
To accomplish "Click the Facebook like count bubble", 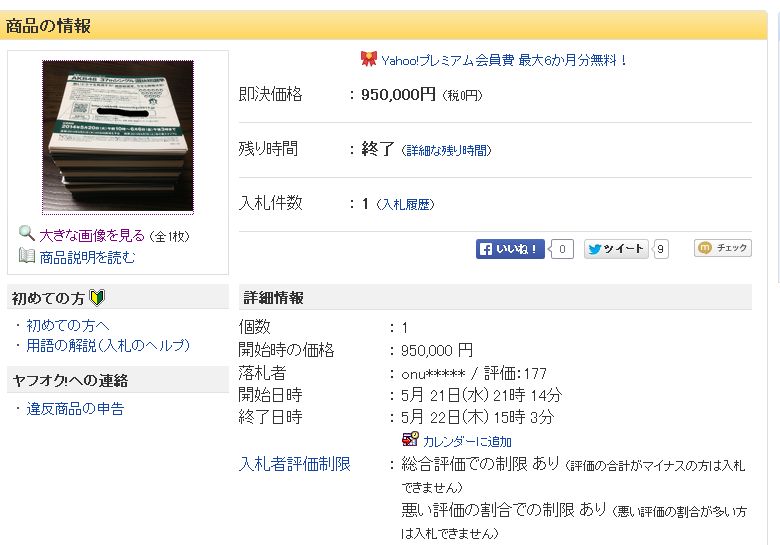I will point(562,249).
